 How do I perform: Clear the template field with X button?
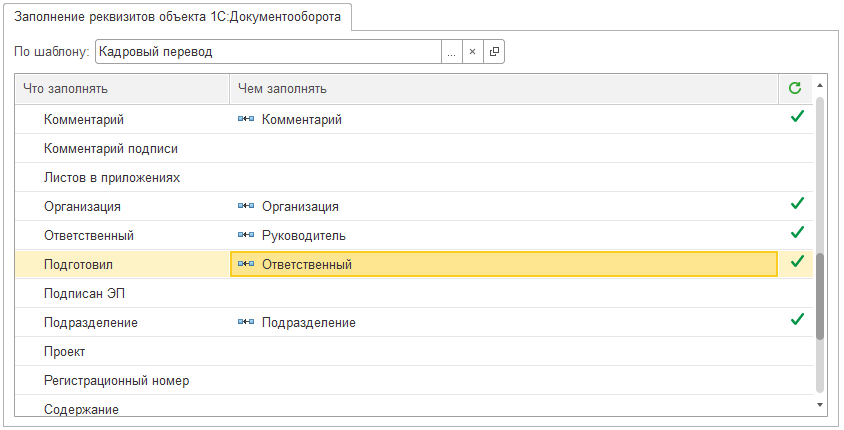coord(473,52)
